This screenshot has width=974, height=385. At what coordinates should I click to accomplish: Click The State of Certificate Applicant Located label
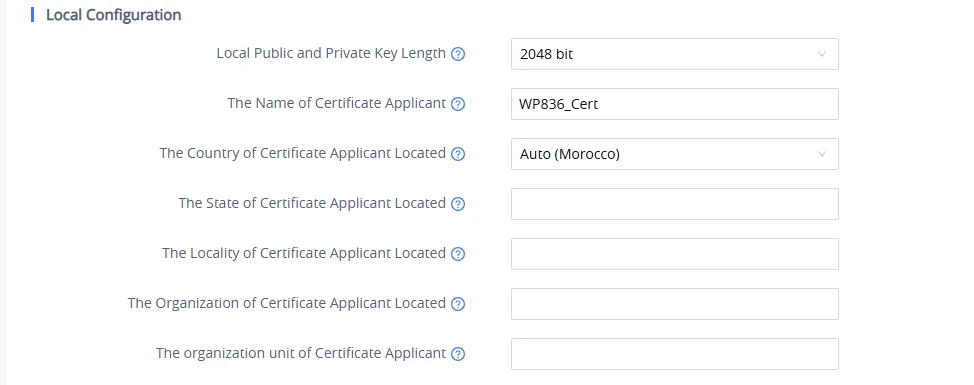tap(312, 203)
